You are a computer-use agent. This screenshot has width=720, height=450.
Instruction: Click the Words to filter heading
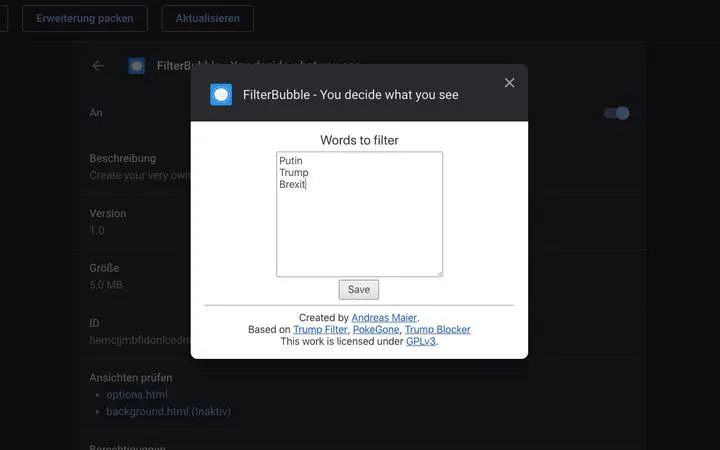(x=359, y=140)
